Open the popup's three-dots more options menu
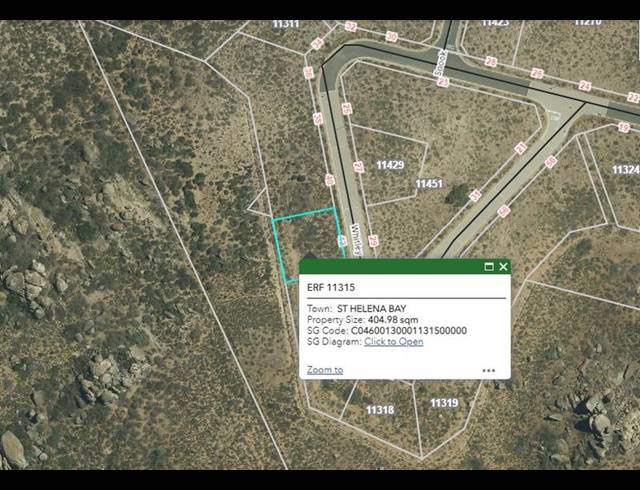Screen dimensions: 640x490 coord(489,371)
